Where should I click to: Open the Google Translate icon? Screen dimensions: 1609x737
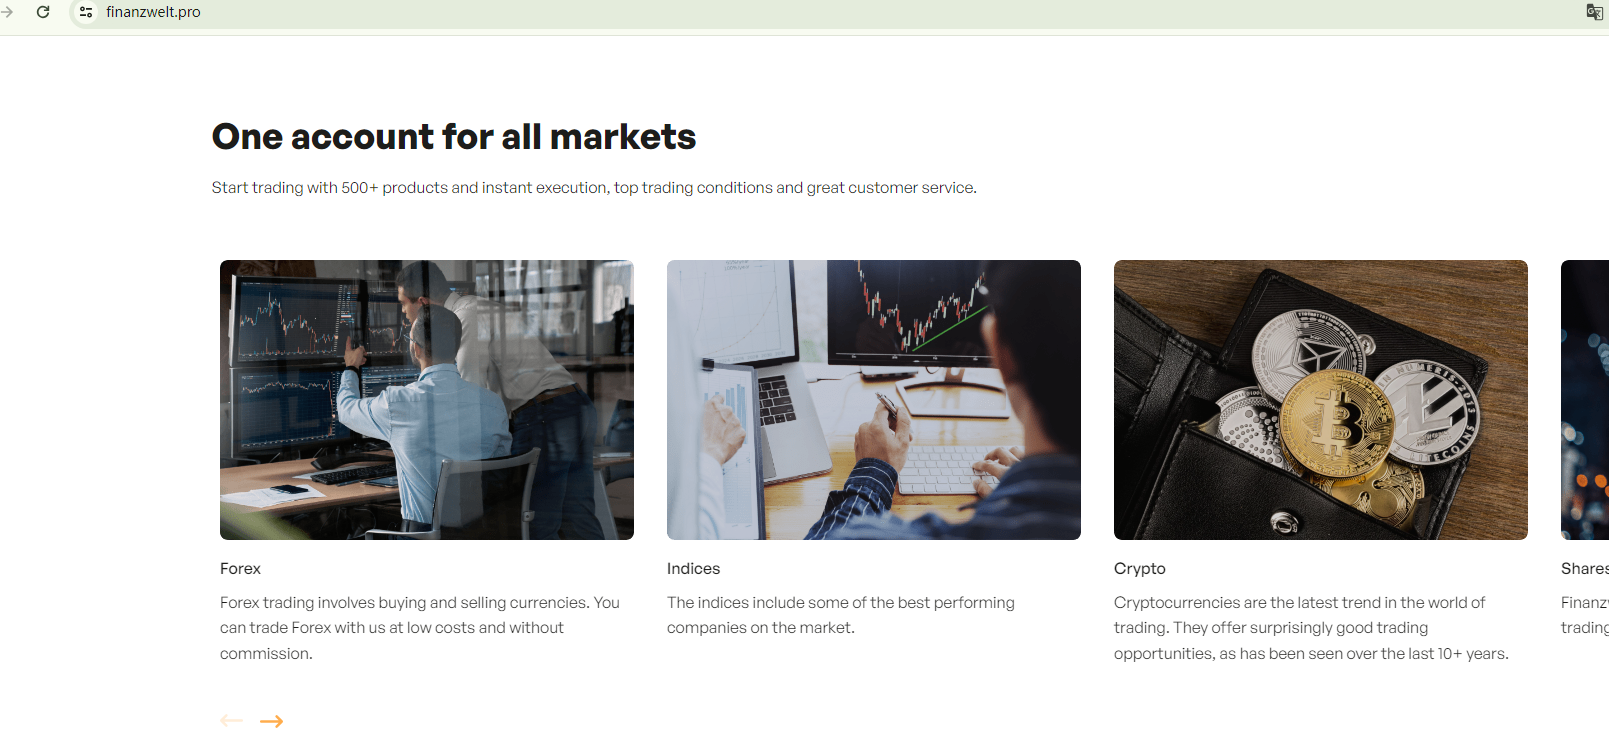click(x=1594, y=12)
